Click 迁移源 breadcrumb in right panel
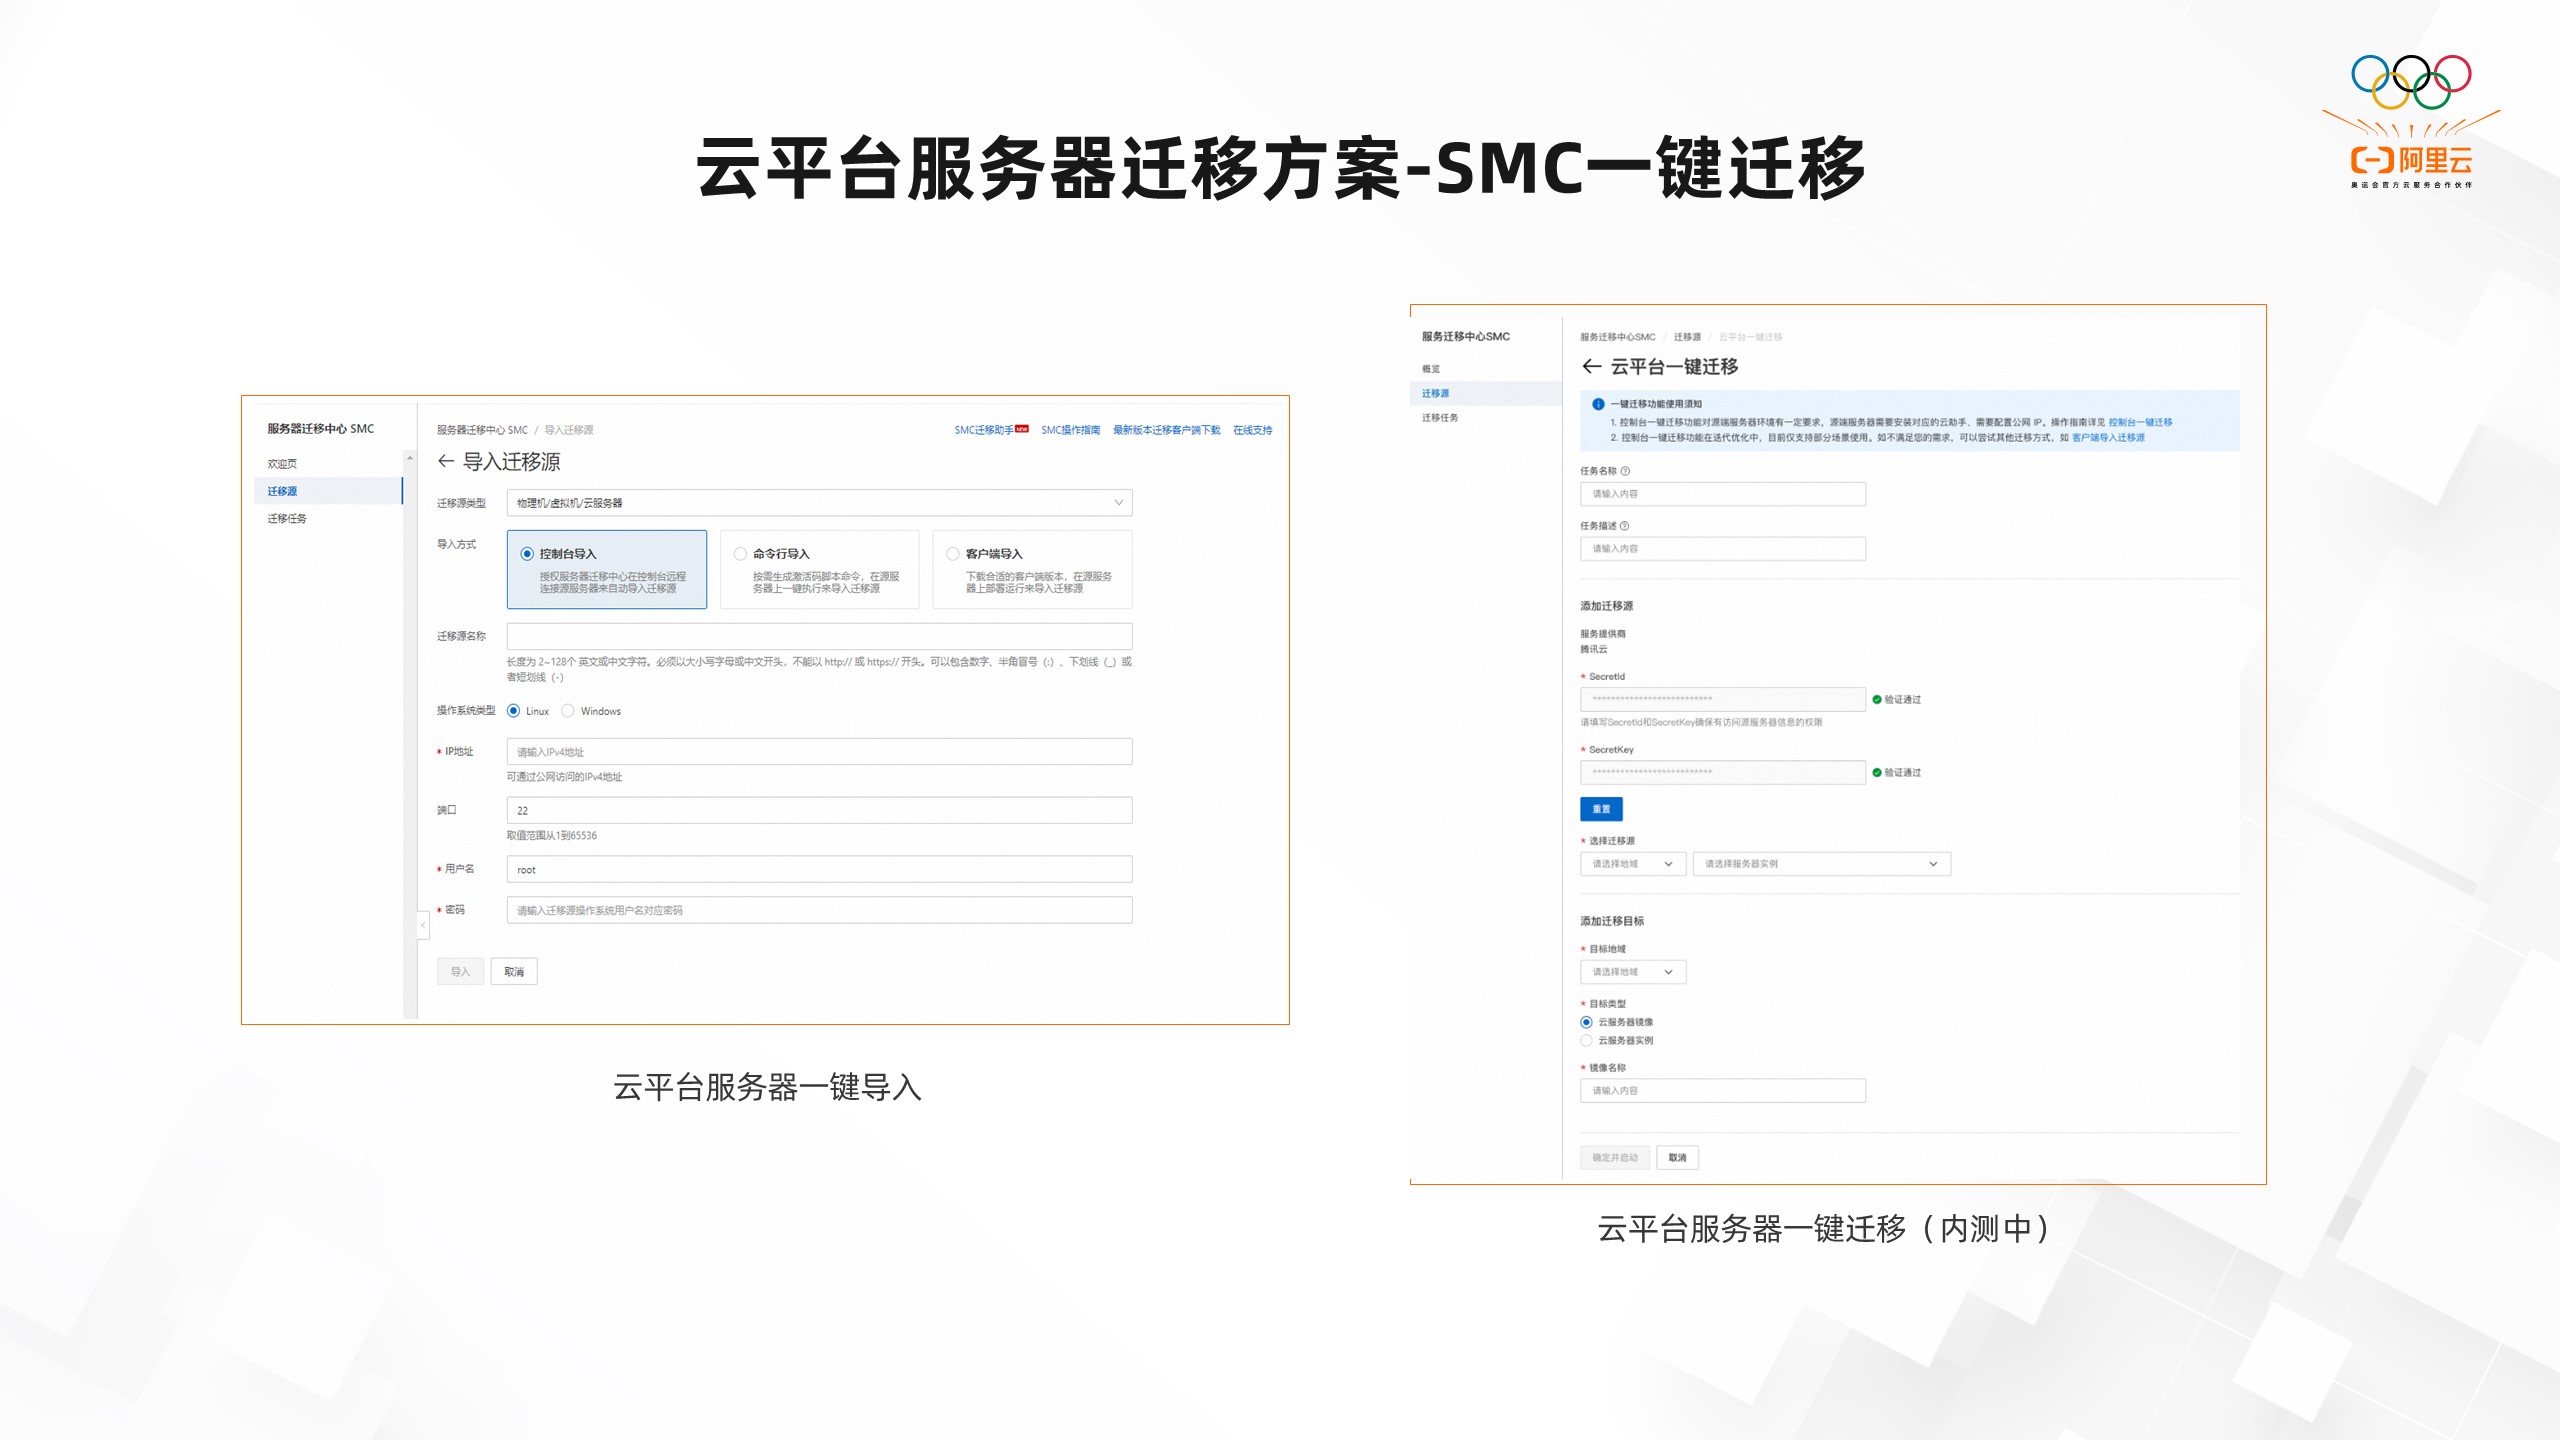Screen dimensions: 2560x1440 point(1687,337)
